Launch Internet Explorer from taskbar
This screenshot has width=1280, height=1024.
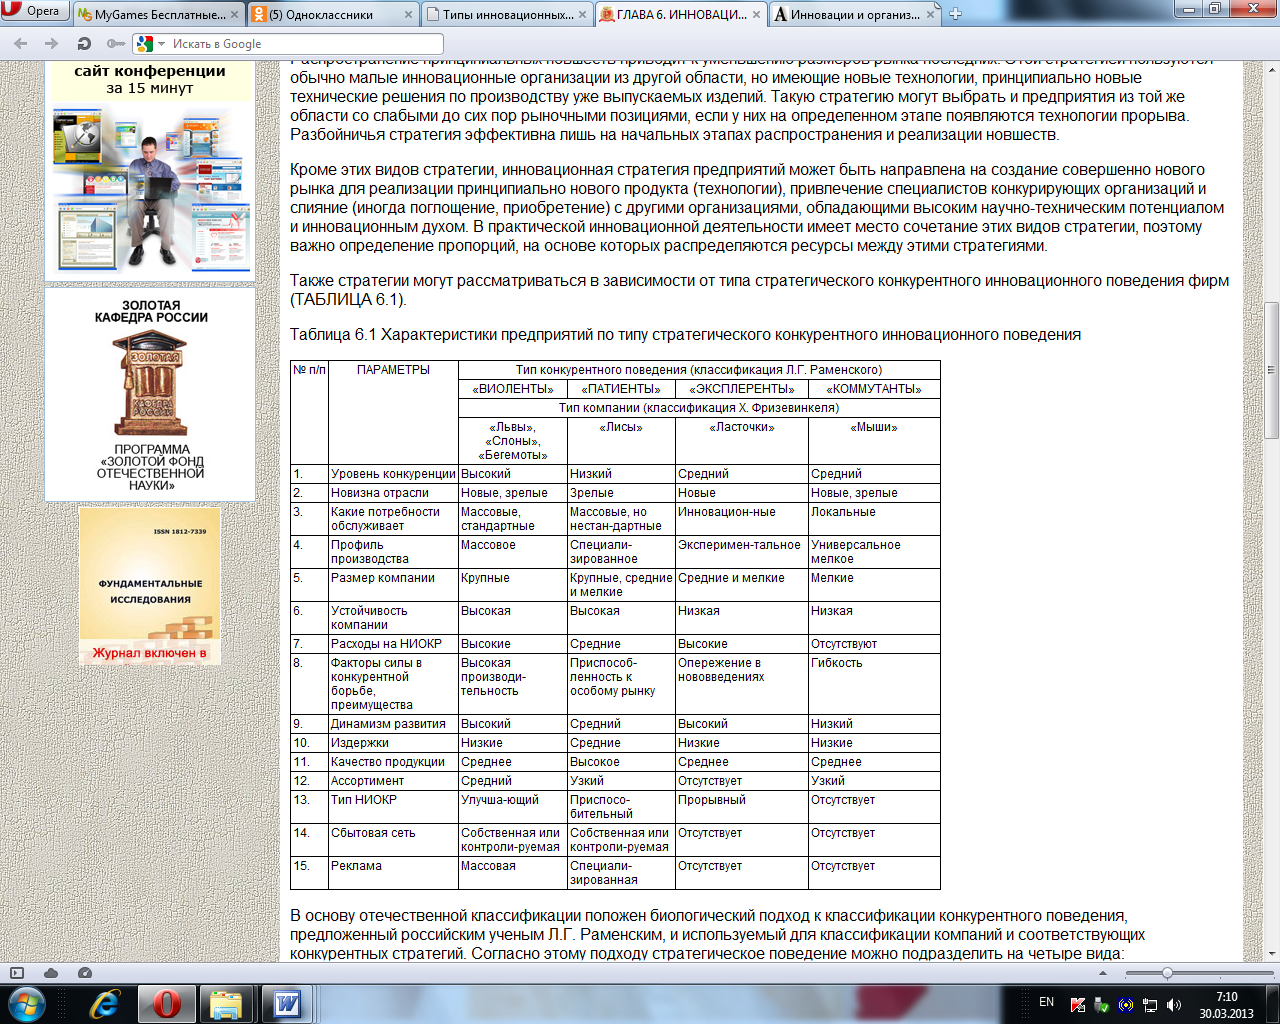(105, 1004)
